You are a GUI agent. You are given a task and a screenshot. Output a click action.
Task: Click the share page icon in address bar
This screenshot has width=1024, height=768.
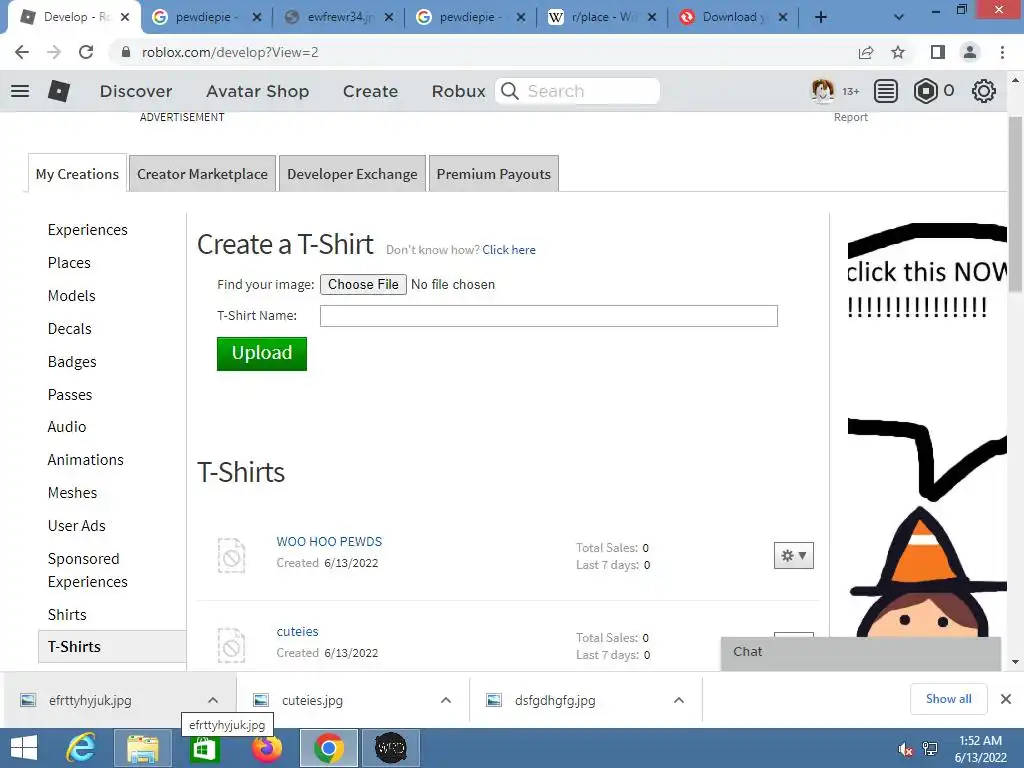(866, 52)
